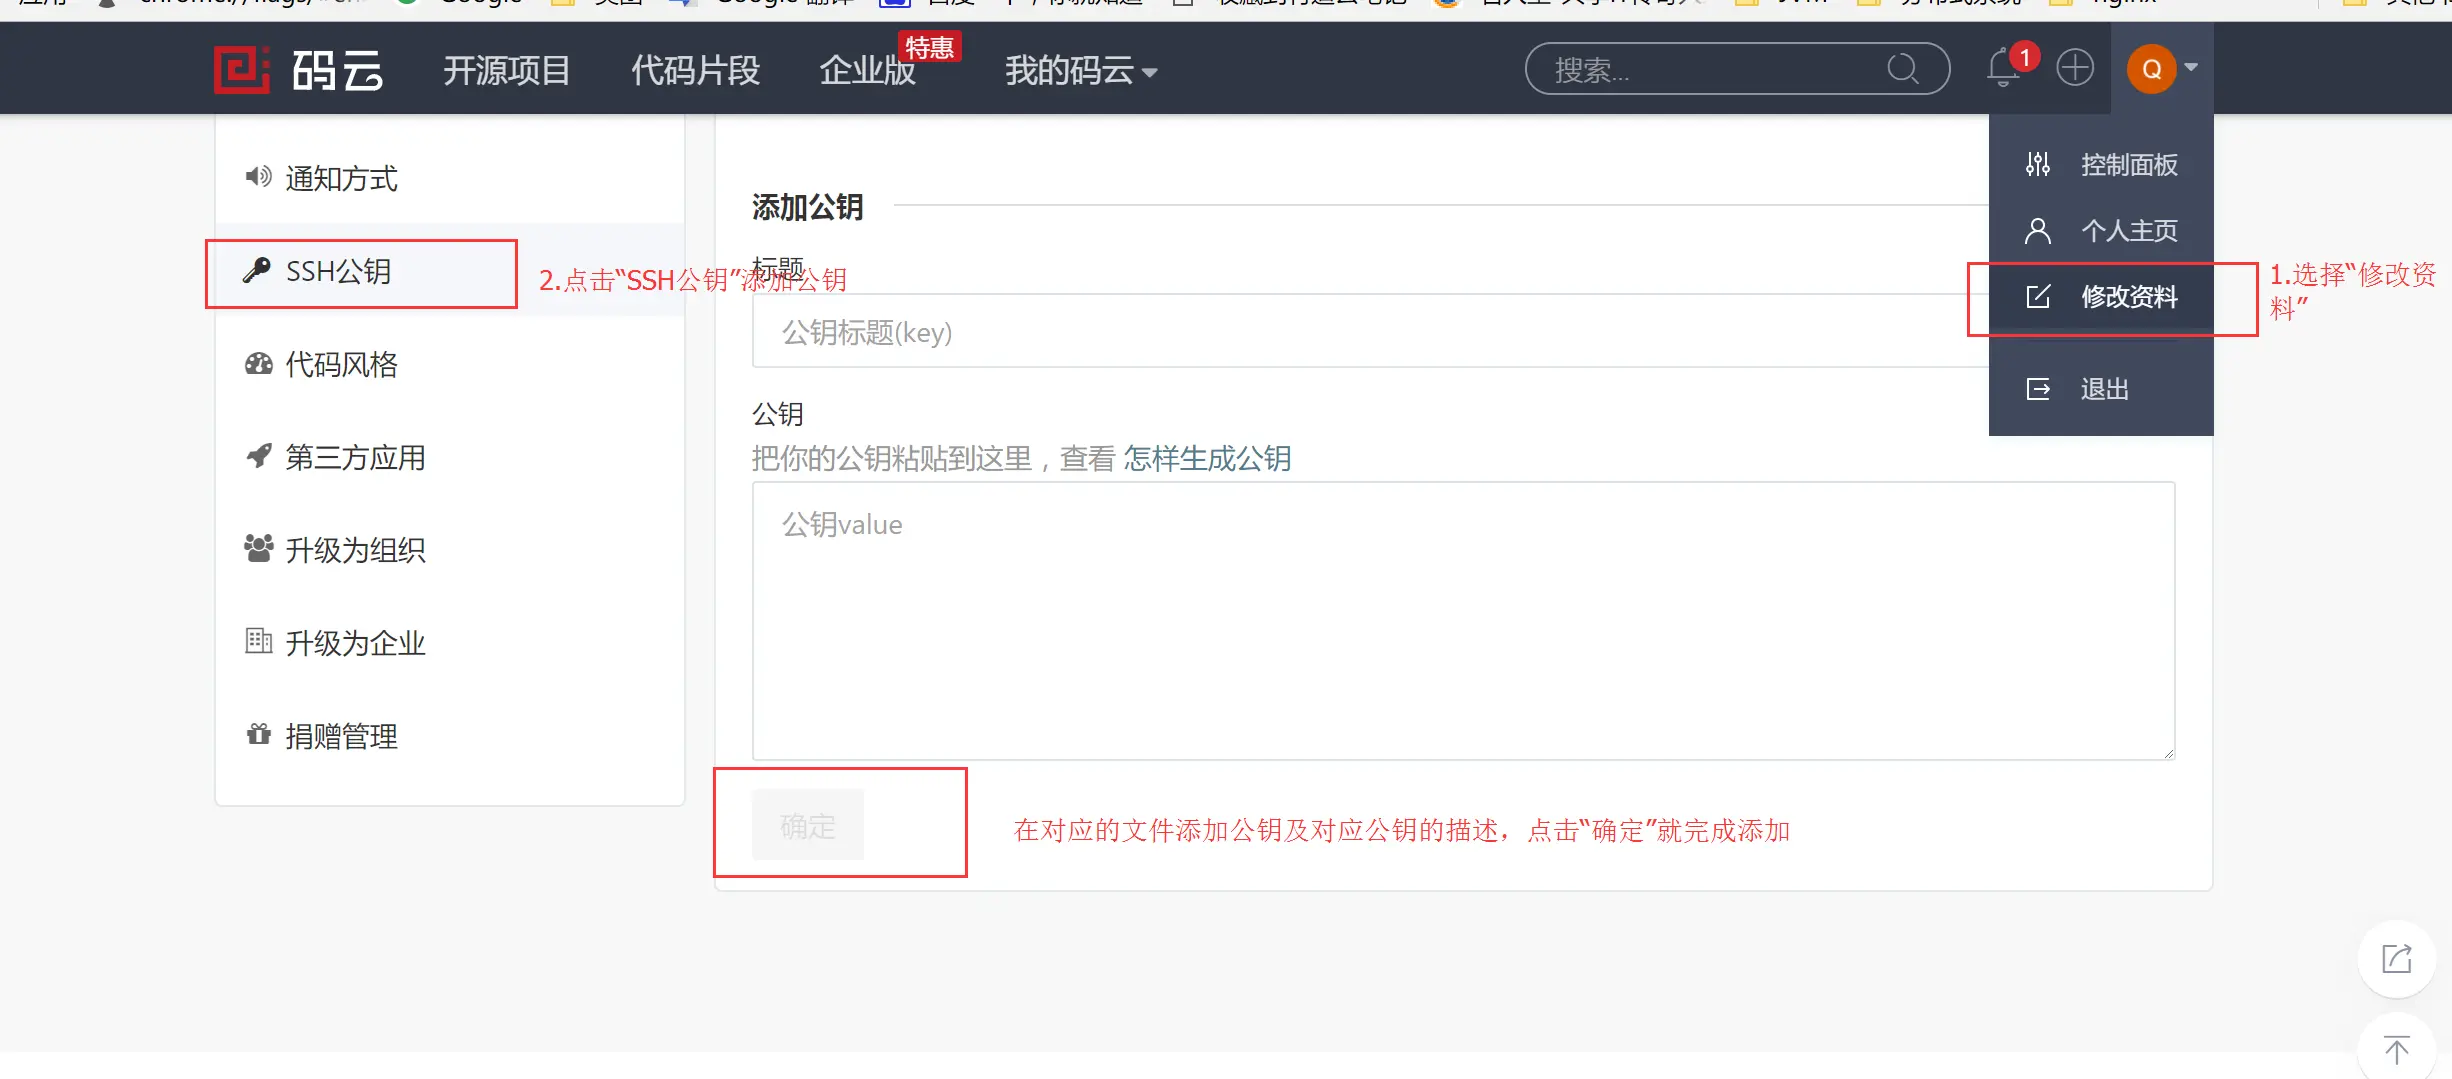Open the notification bell with badge

tap(2003, 68)
